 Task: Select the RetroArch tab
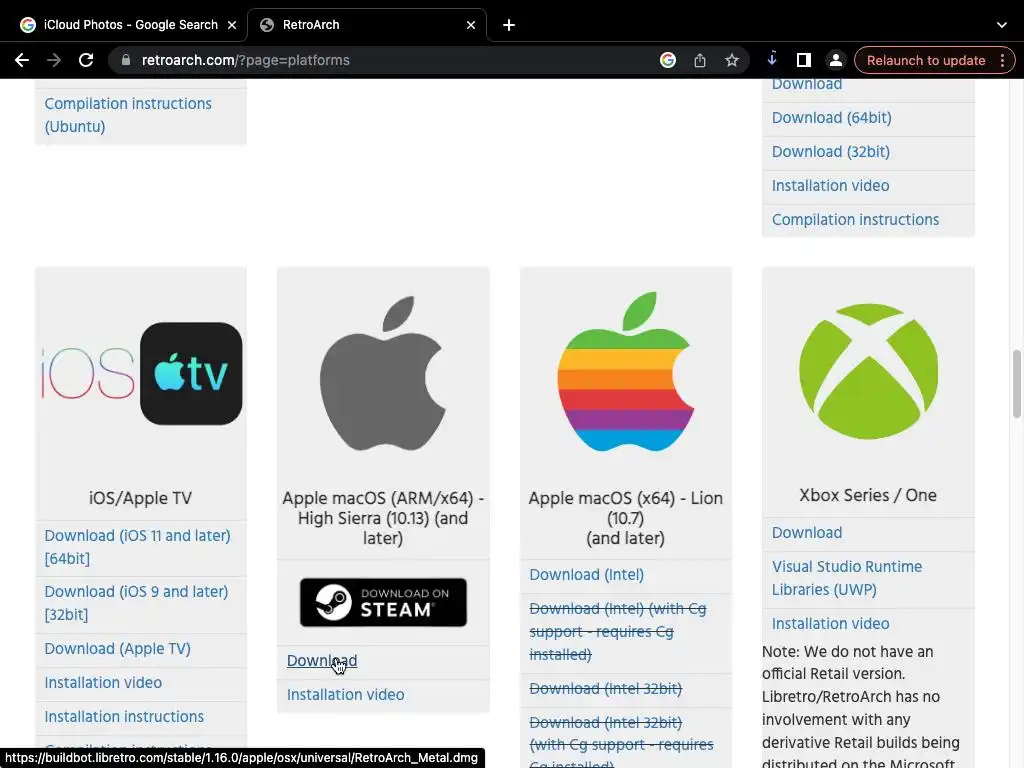(367, 25)
